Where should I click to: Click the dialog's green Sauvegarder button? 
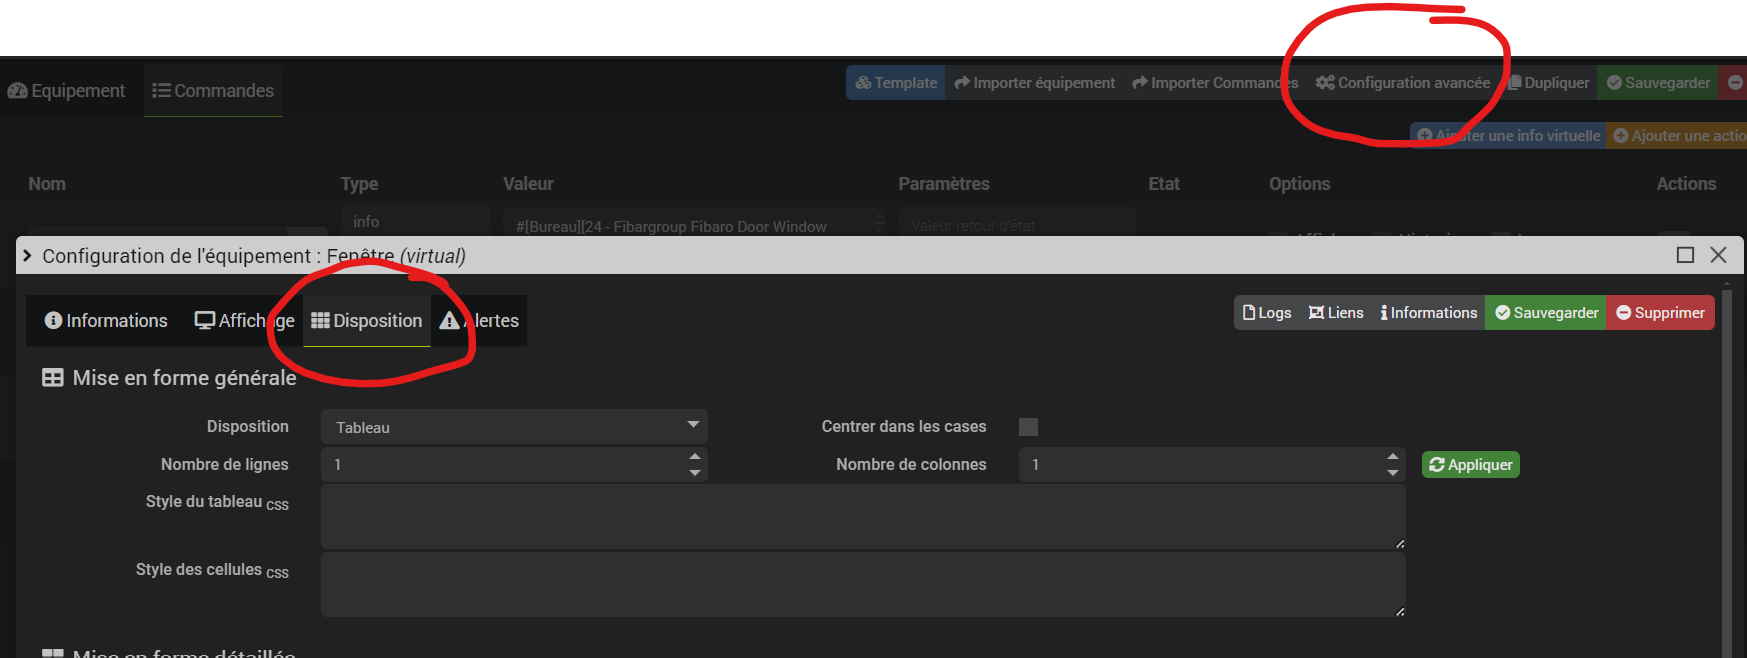point(1546,313)
